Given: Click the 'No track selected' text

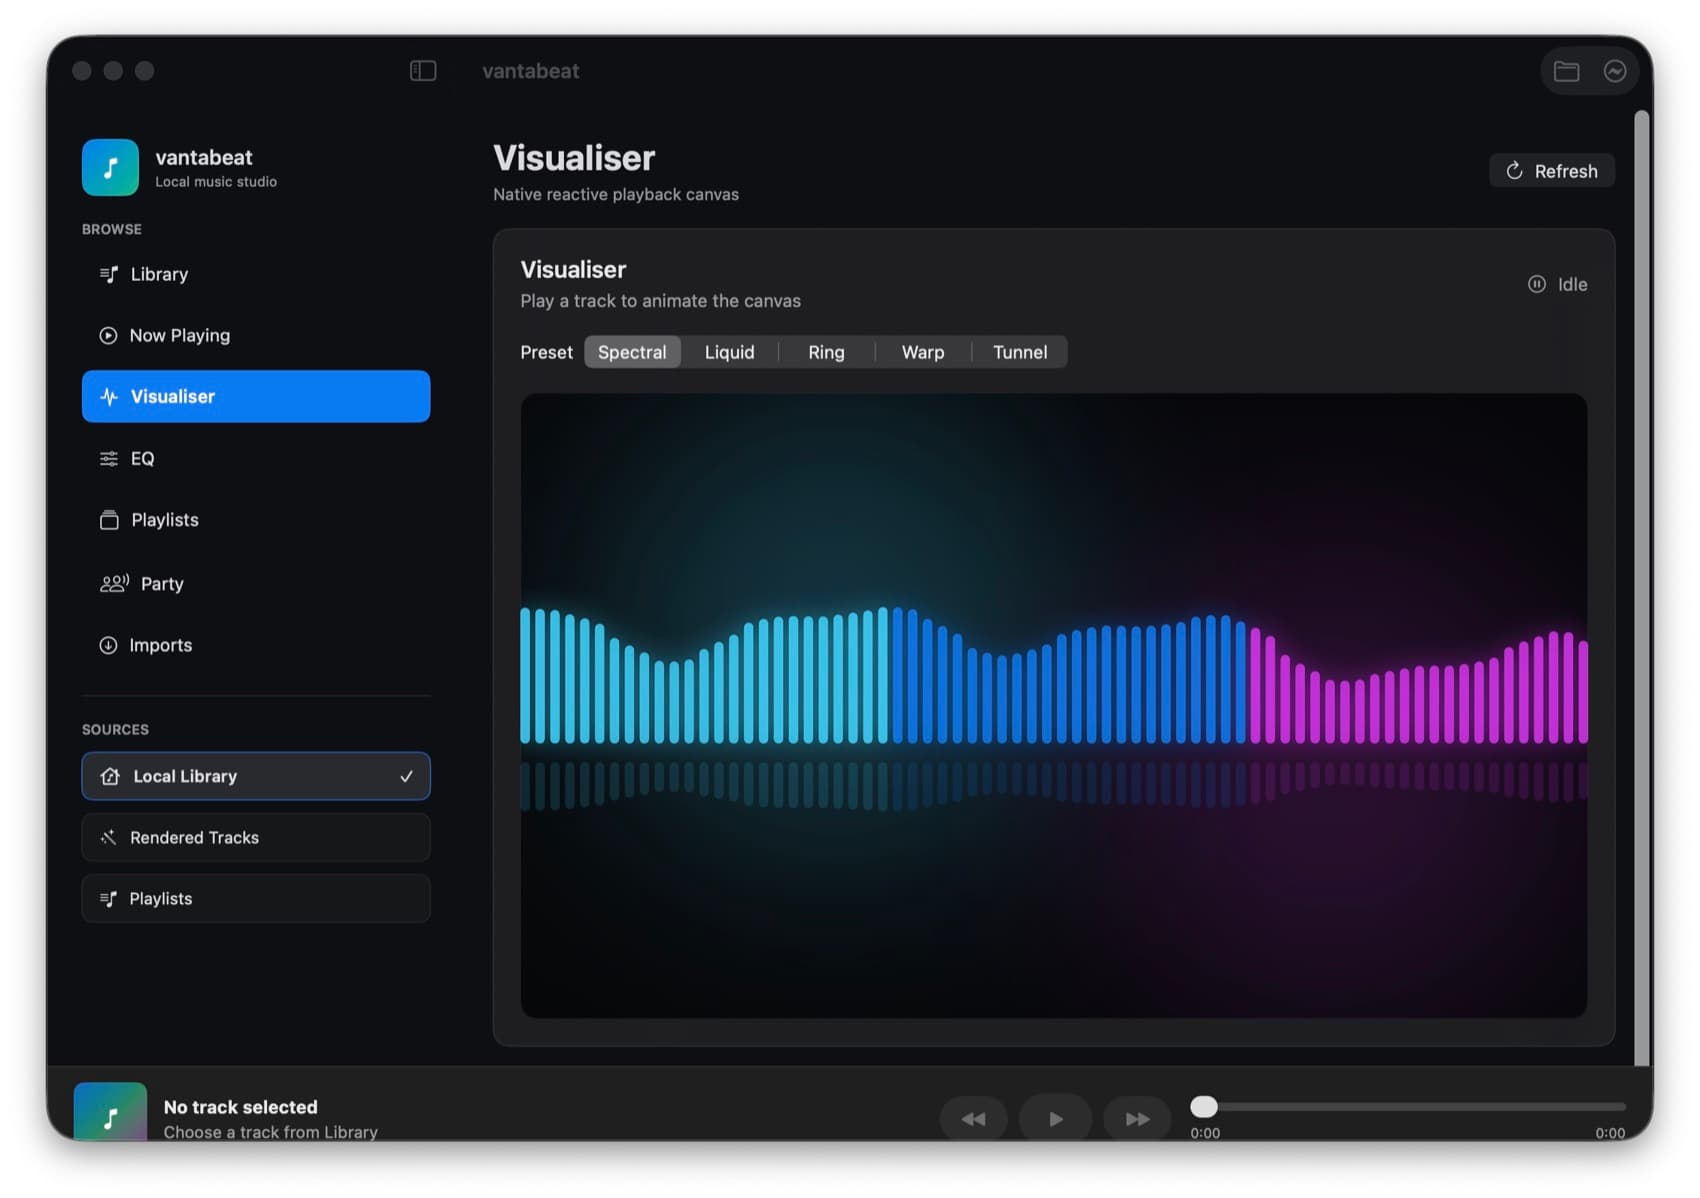Looking at the screenshot, I should 240,1107.
